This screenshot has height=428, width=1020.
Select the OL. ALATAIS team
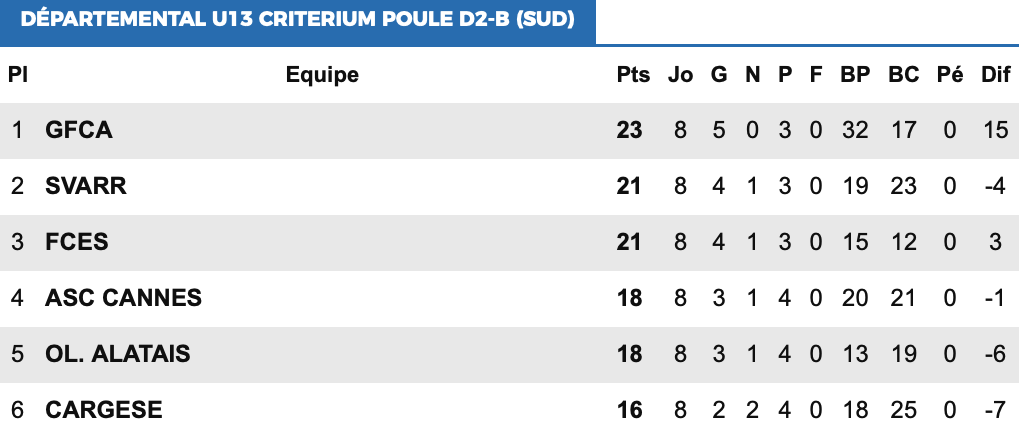[117, 354]
